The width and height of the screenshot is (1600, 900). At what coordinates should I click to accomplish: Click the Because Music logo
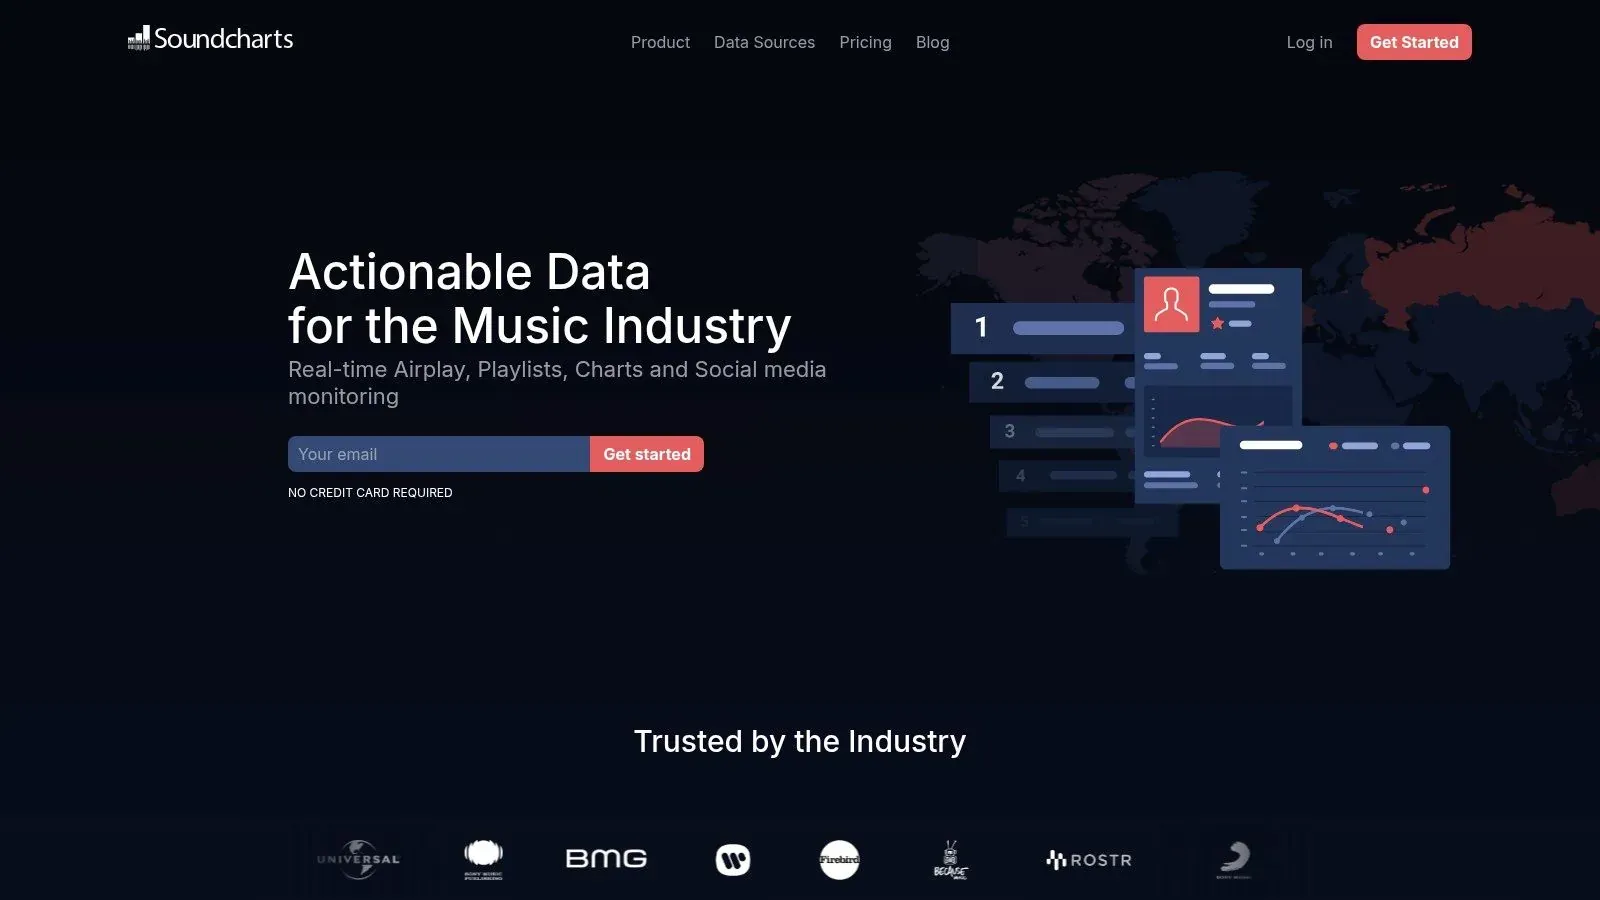950,859
